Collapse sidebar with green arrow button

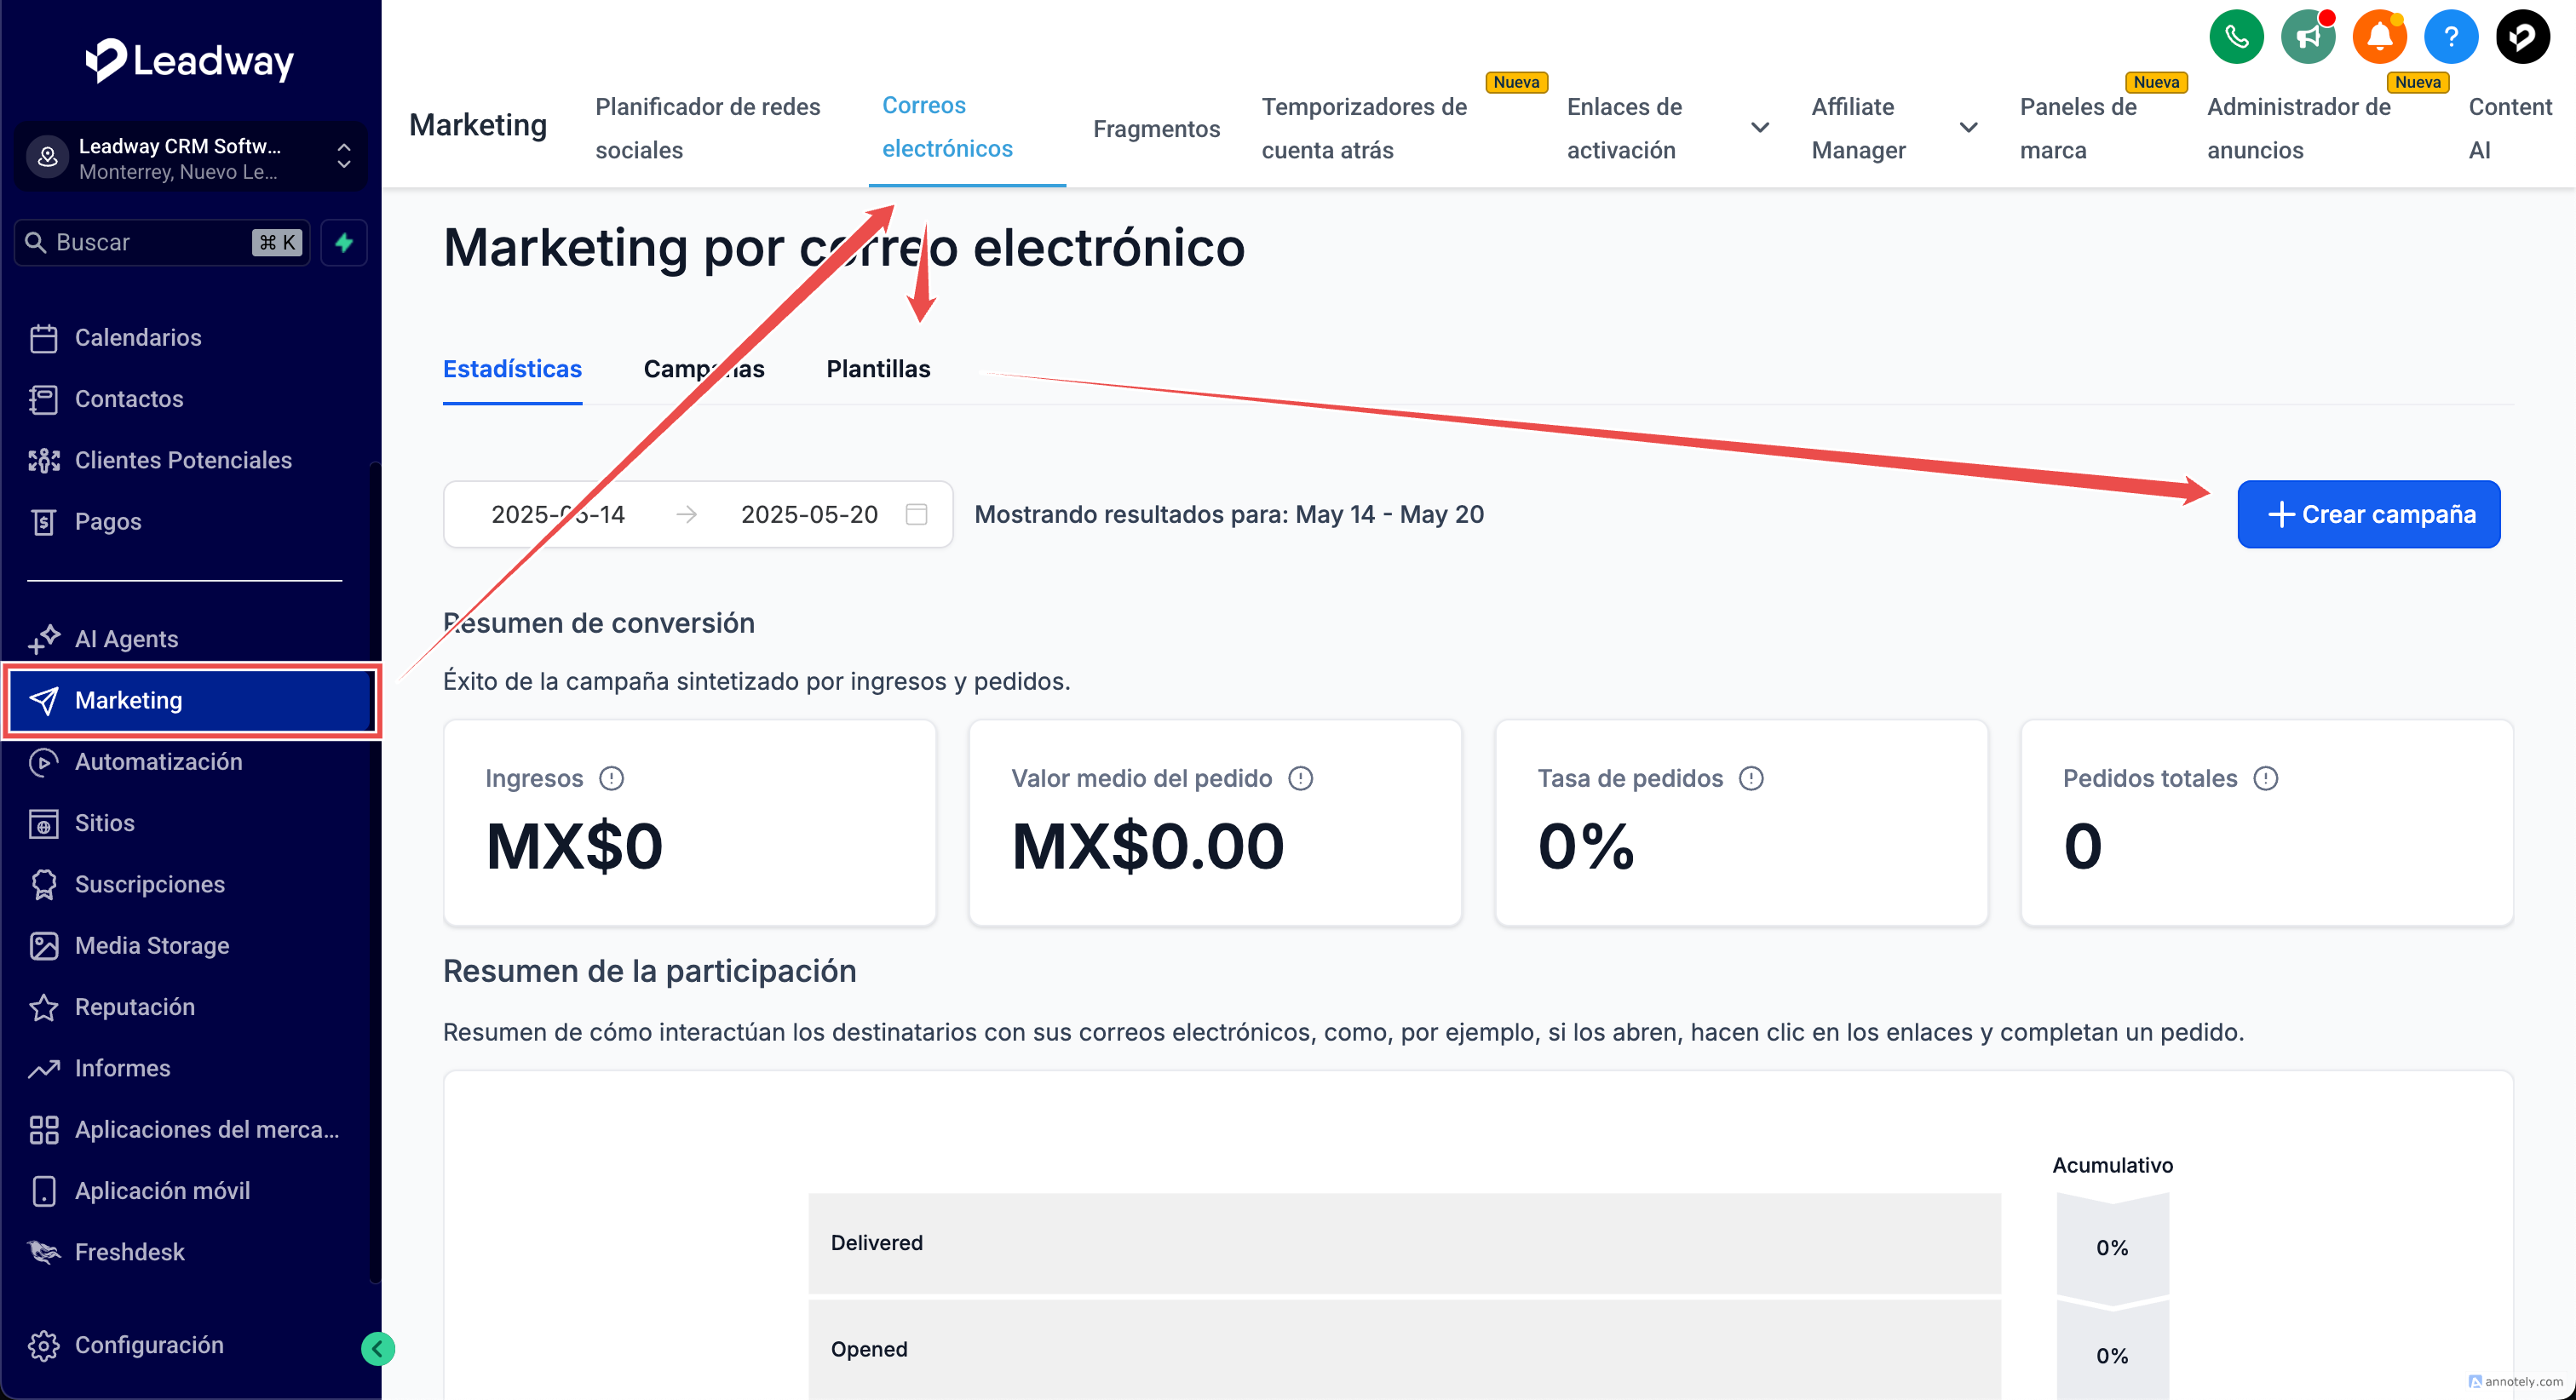[377, 1349]
